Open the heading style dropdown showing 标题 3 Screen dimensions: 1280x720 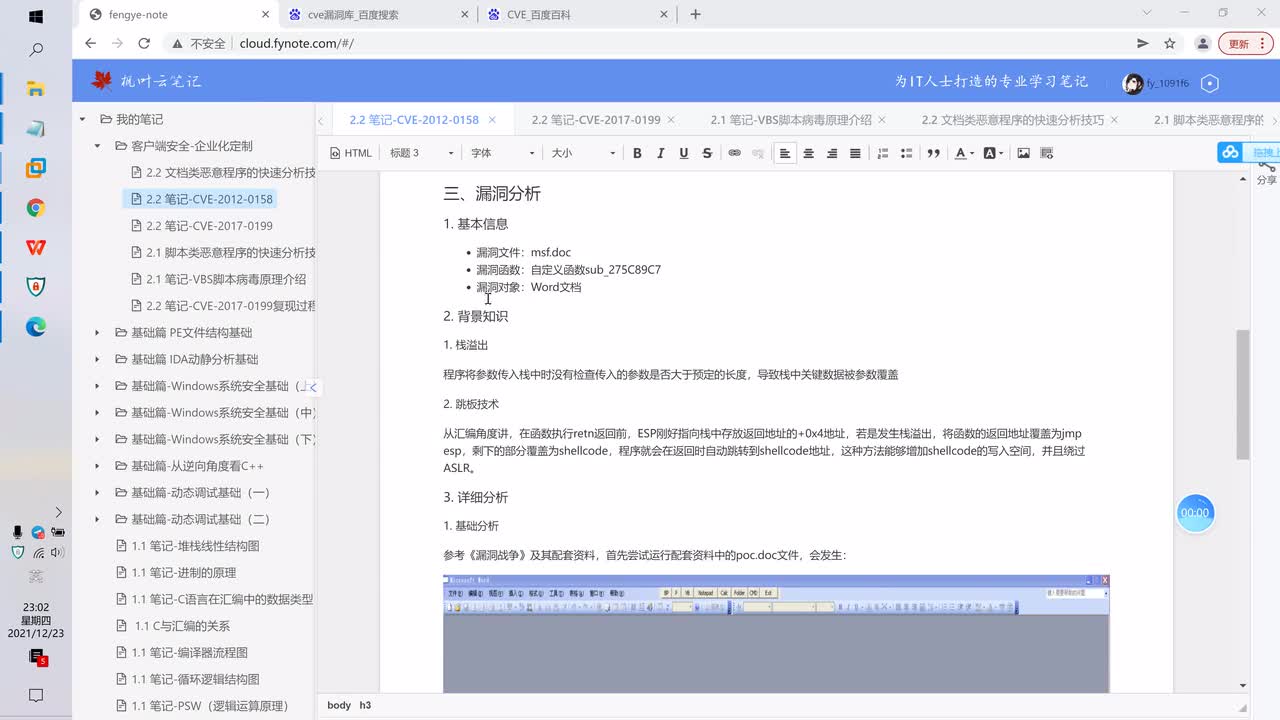421,153
